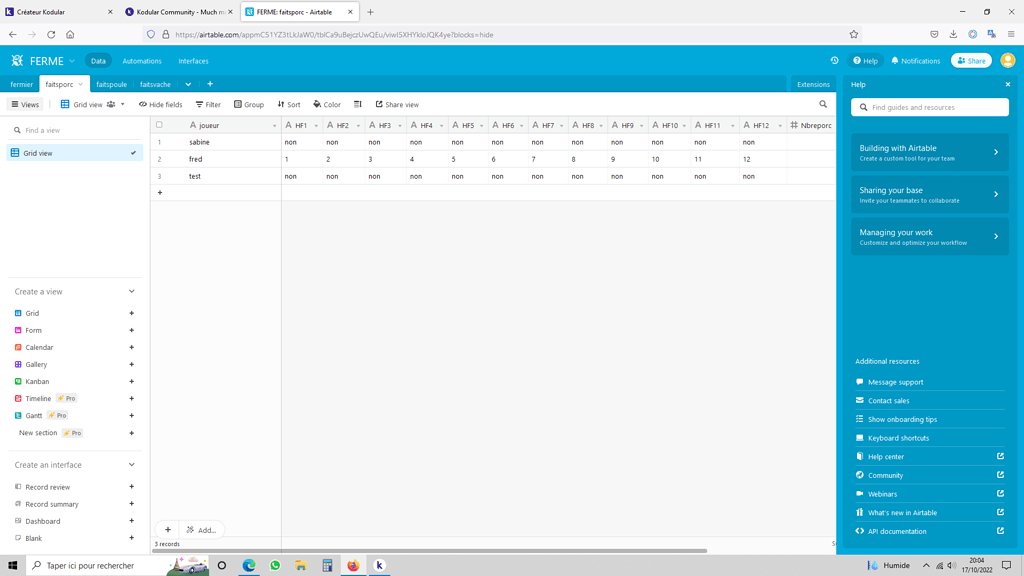
Task: Open Calculator from the taskbar
Action: pos(327,565)
